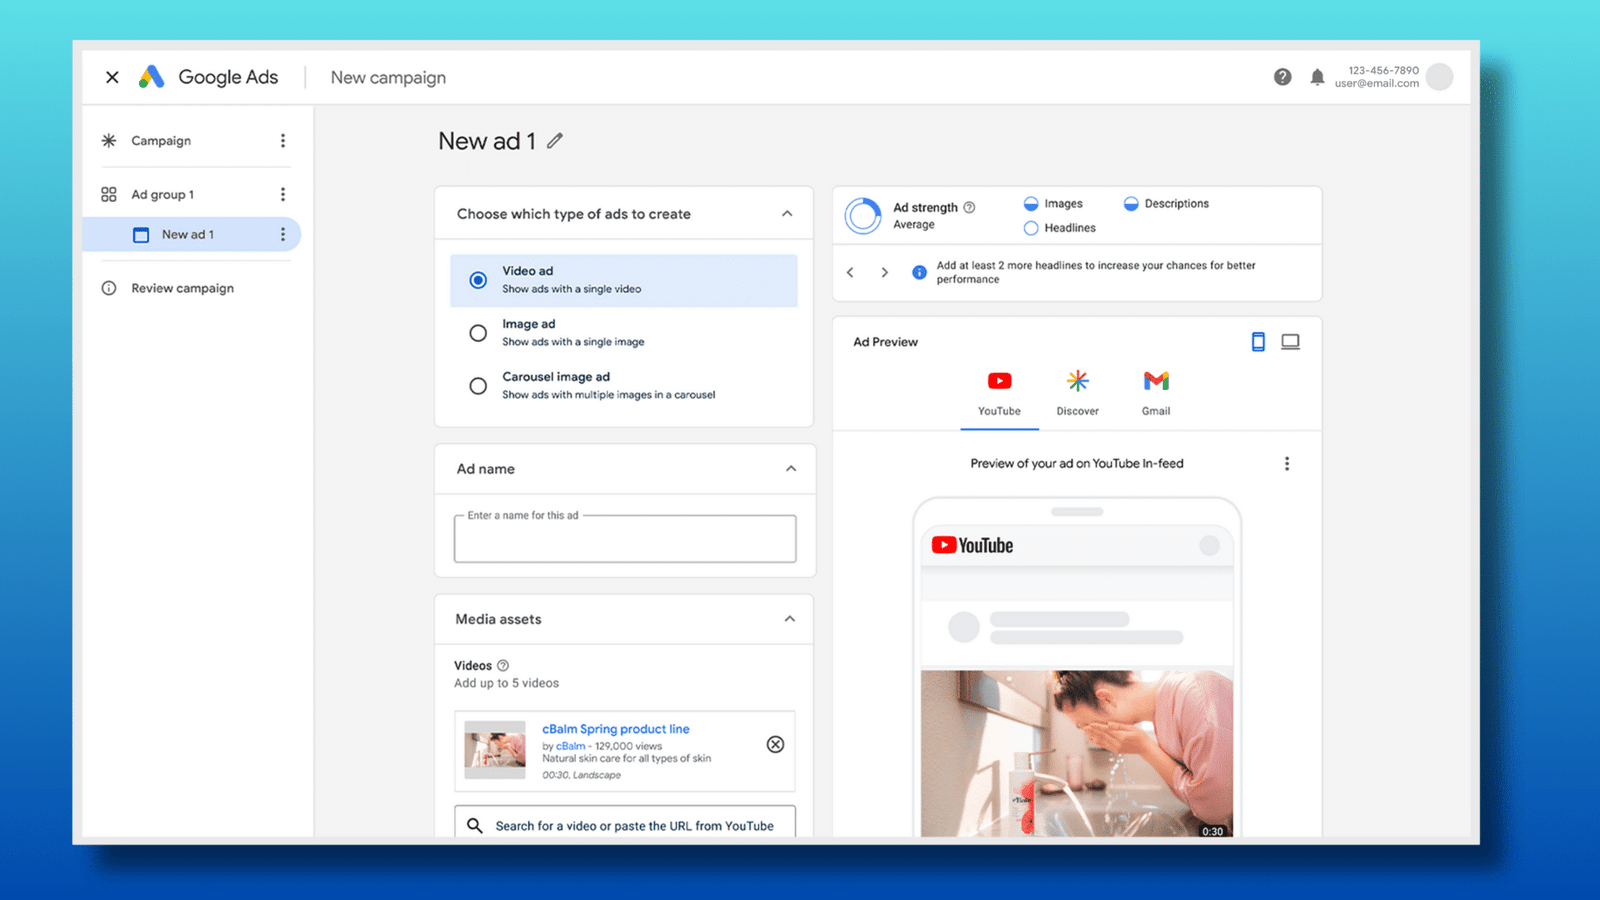Screen dimensions: 1600x900
Task: Switch preview to mobile device icon
Action: click(x=1258, y=342)
